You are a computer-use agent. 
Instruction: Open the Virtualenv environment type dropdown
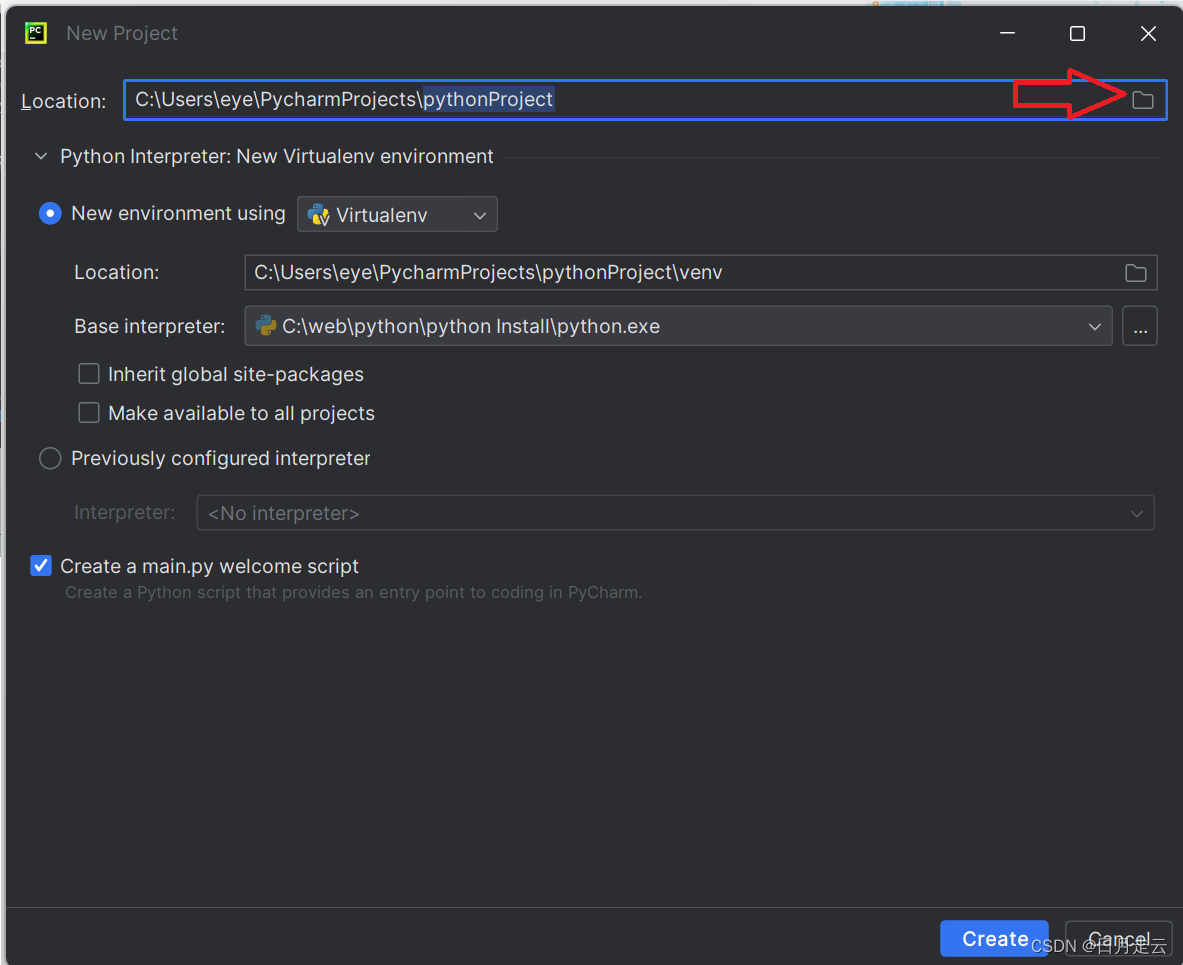397,214
